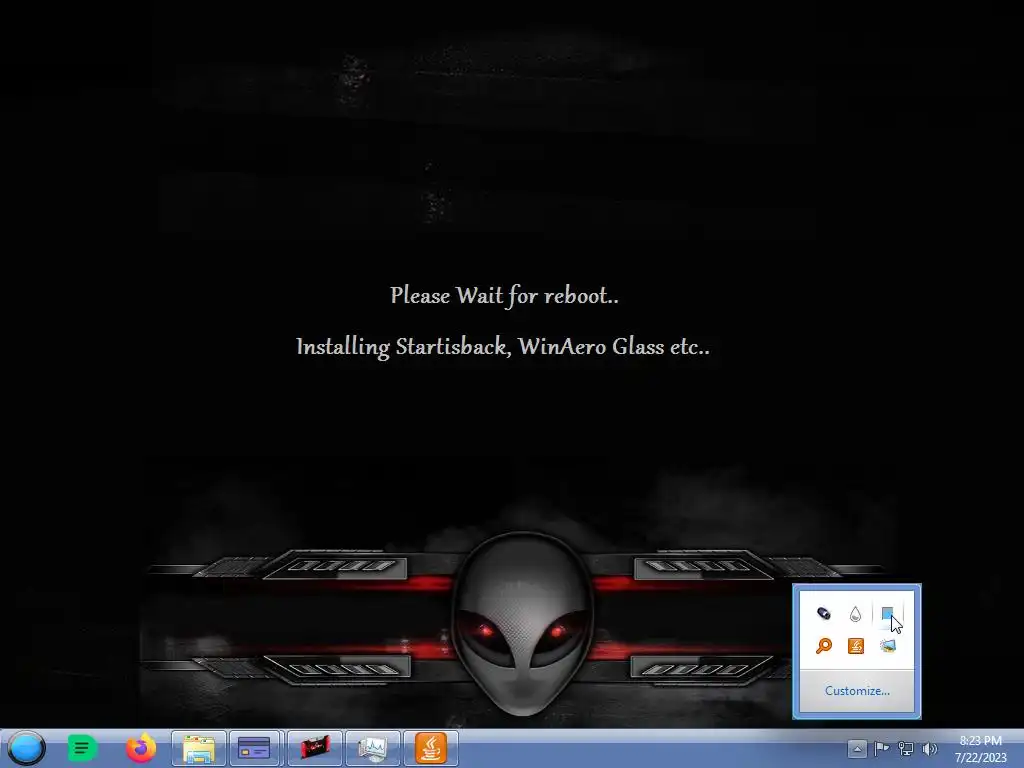Open the Action Center flag icon
This screenshot has width=1024, height=768.
pyautogui.click(x=881, y=748)
